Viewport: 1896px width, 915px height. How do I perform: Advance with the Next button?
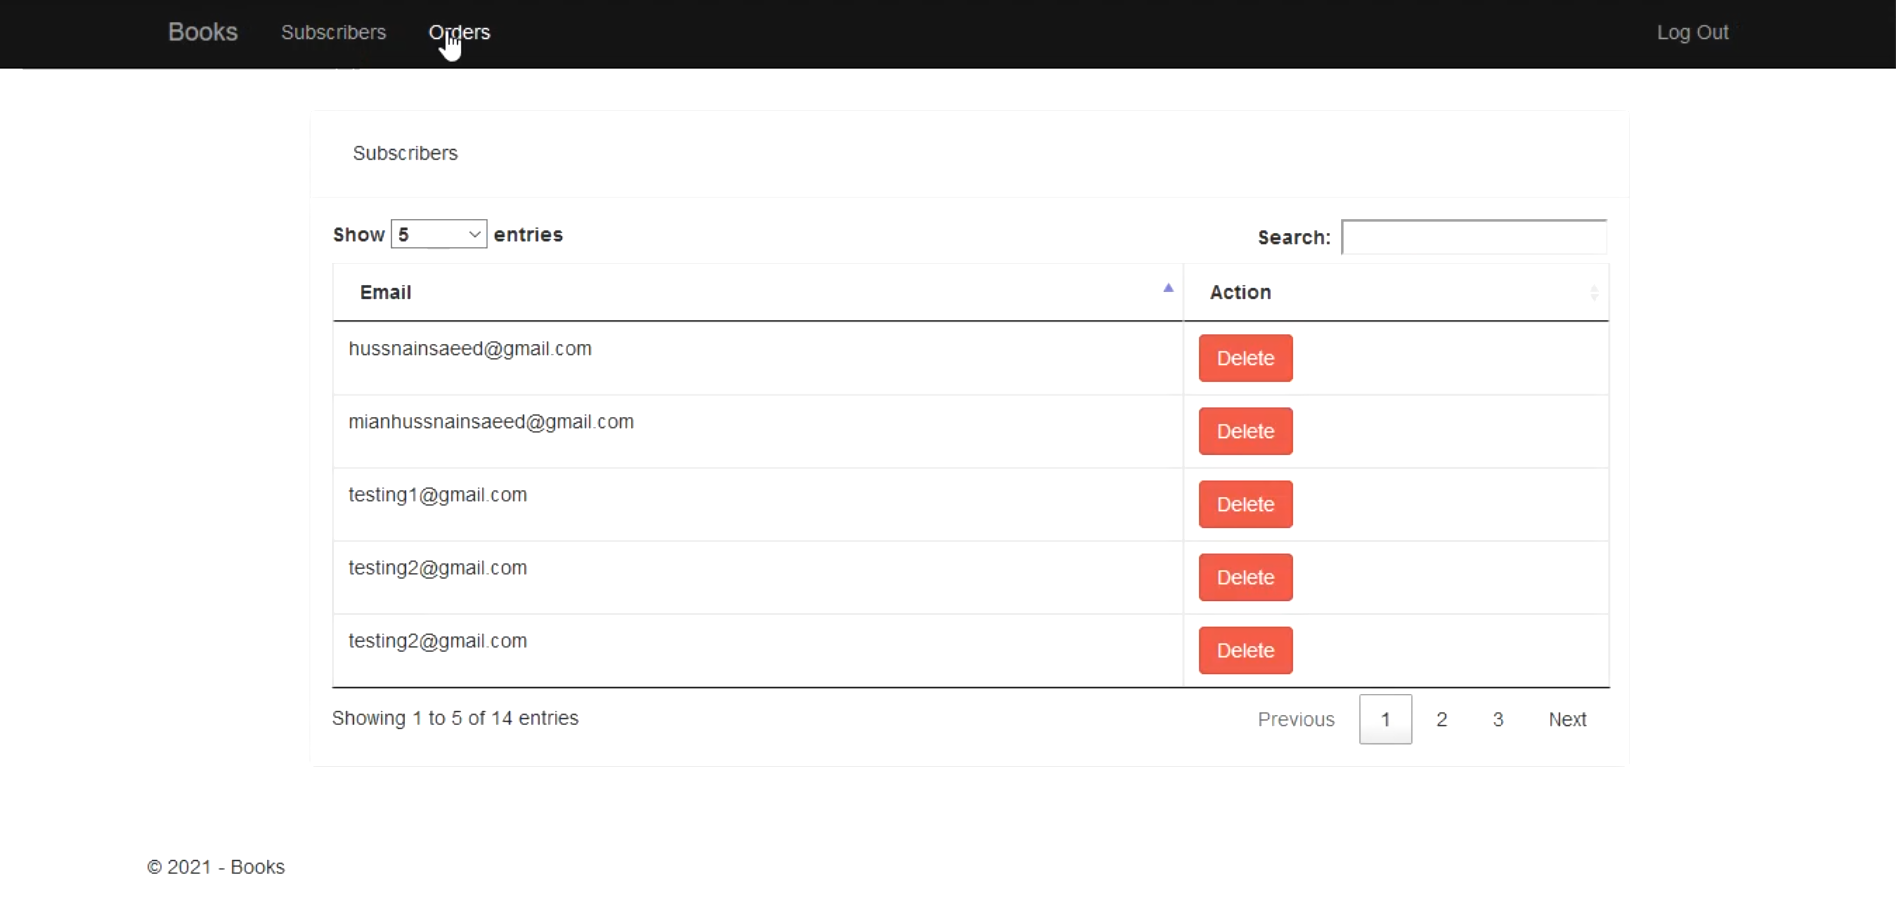tap(1567, 719)
